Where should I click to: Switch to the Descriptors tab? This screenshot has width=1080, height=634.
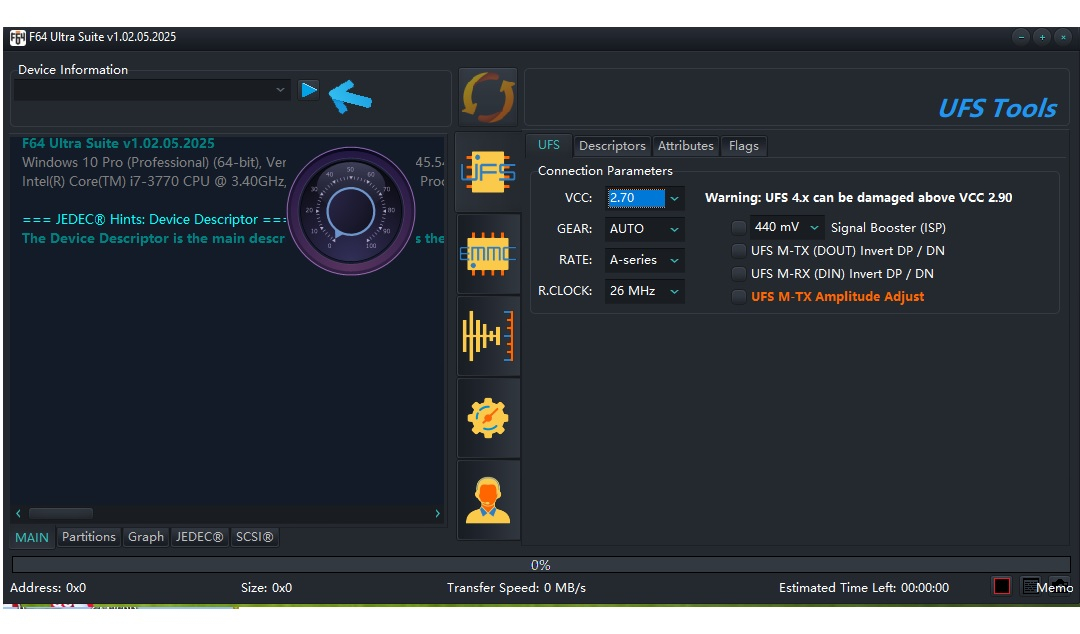(612, 146)
